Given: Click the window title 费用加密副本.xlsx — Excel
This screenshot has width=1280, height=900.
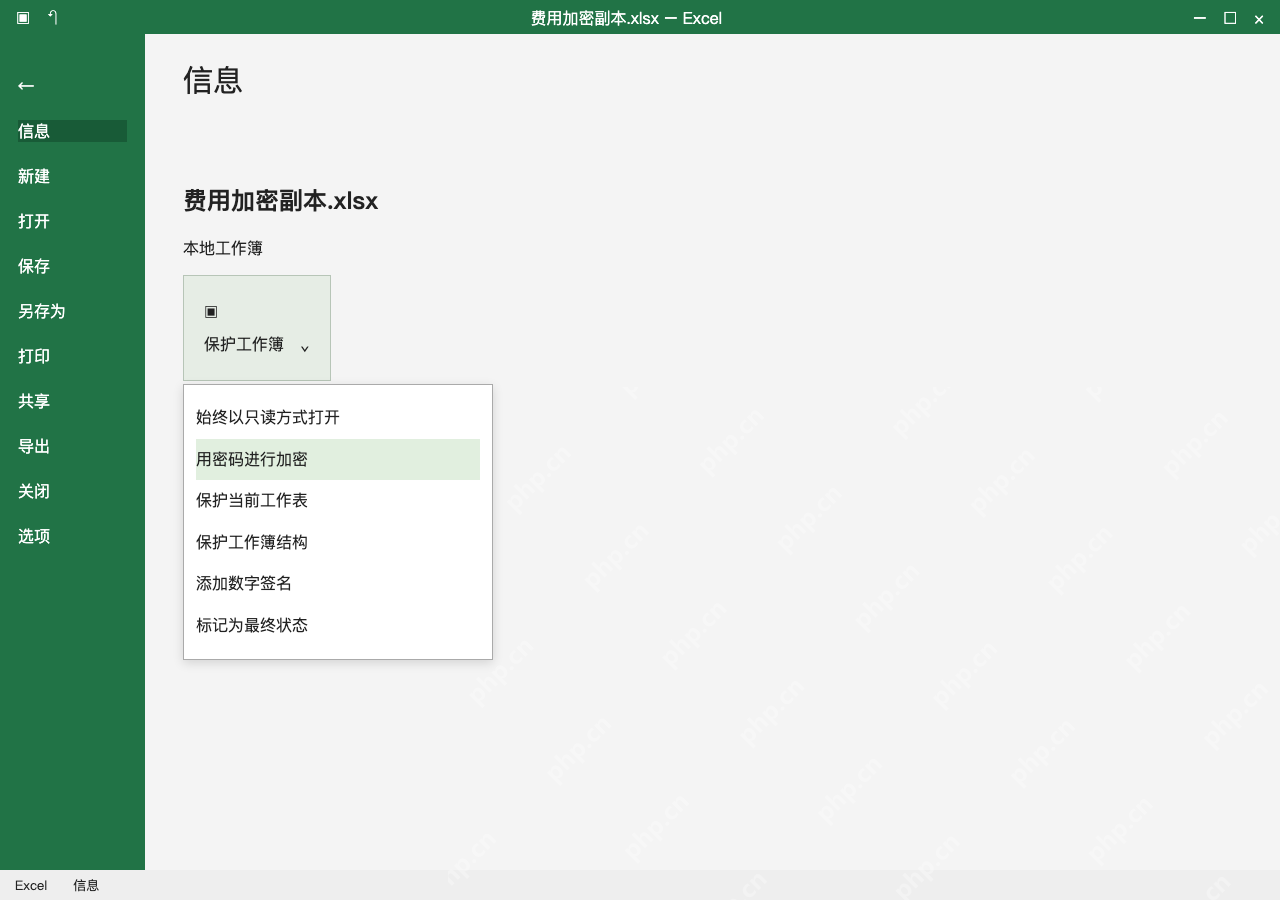Looking at the screenshot, I should 626,18.
